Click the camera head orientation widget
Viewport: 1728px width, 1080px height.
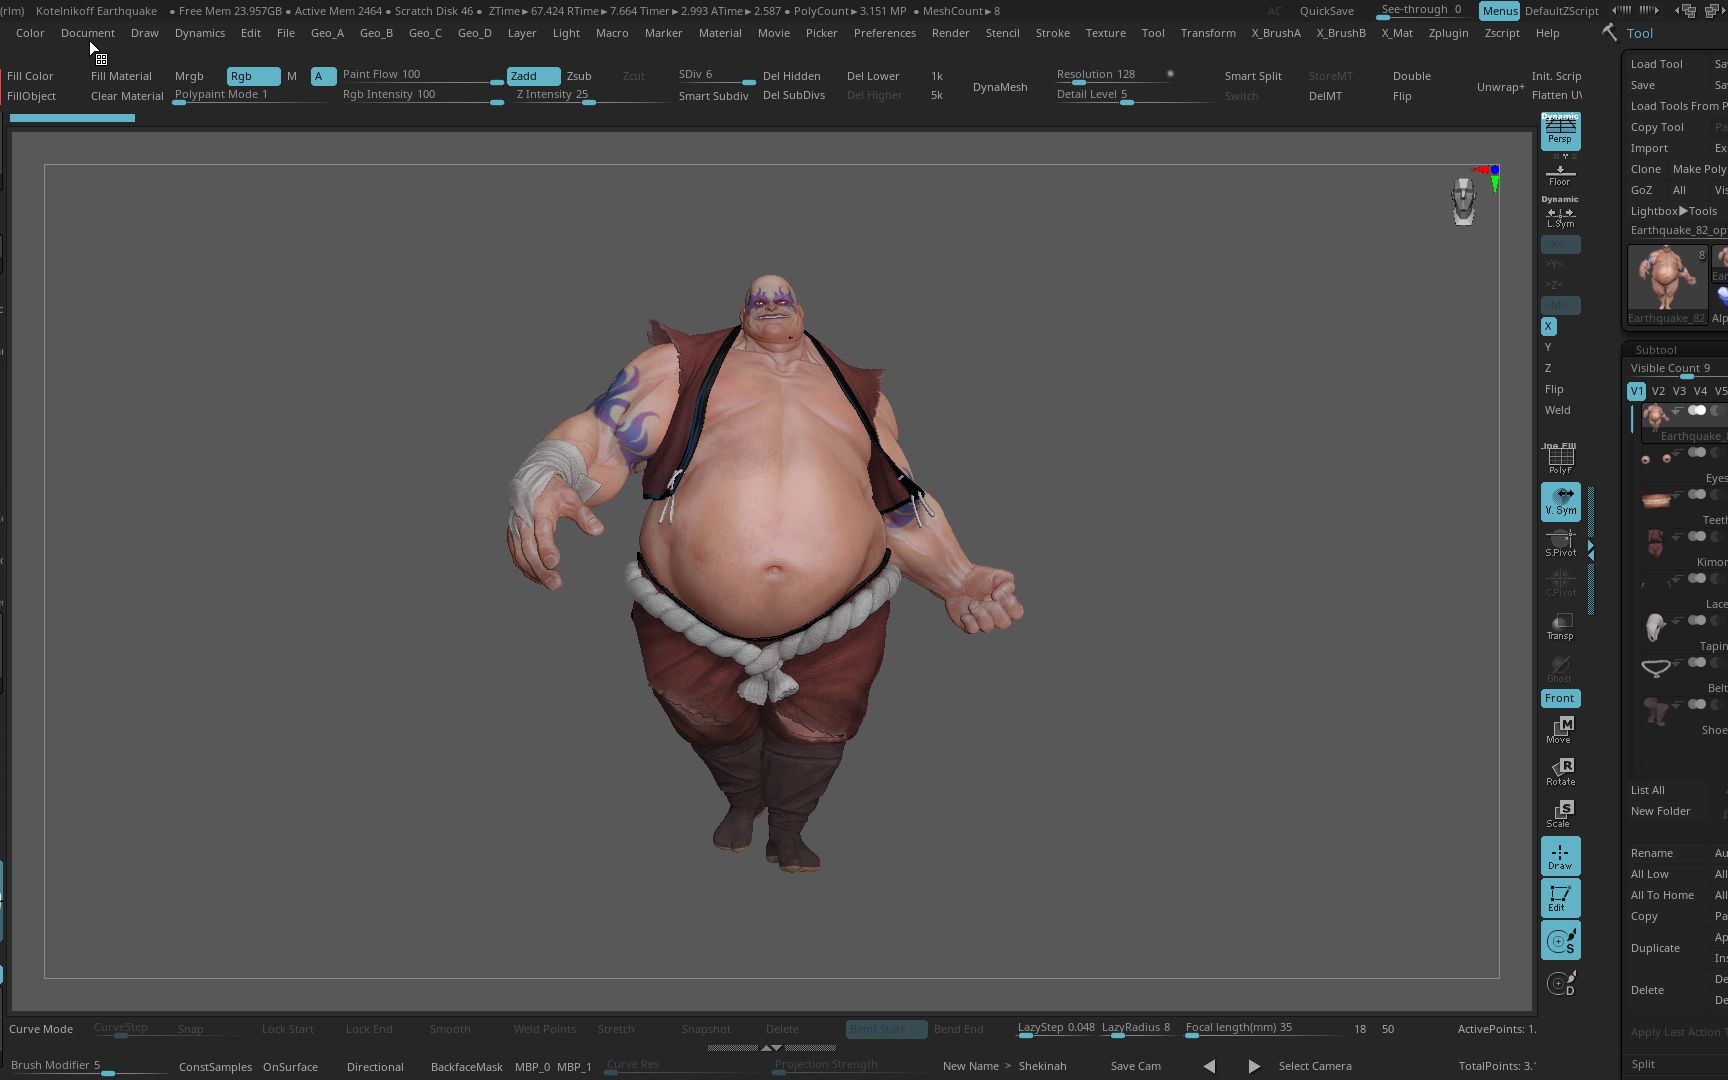coord(1464,201)
